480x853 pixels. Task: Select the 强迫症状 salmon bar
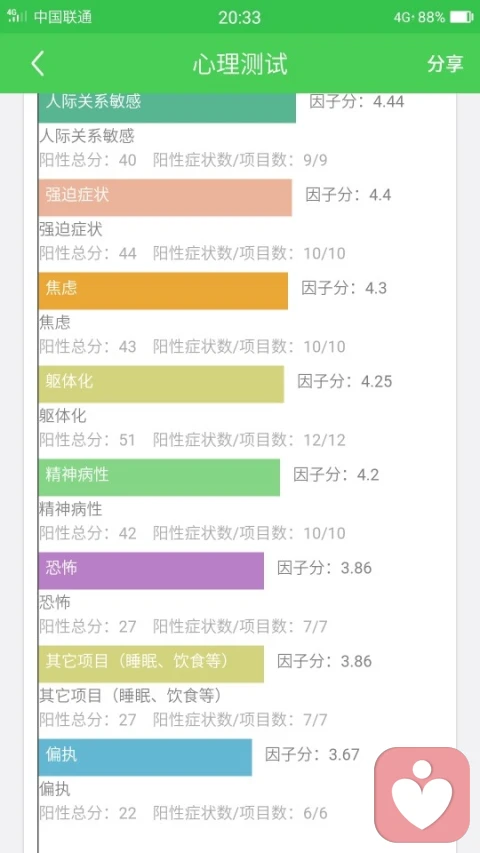click(165, 197)
